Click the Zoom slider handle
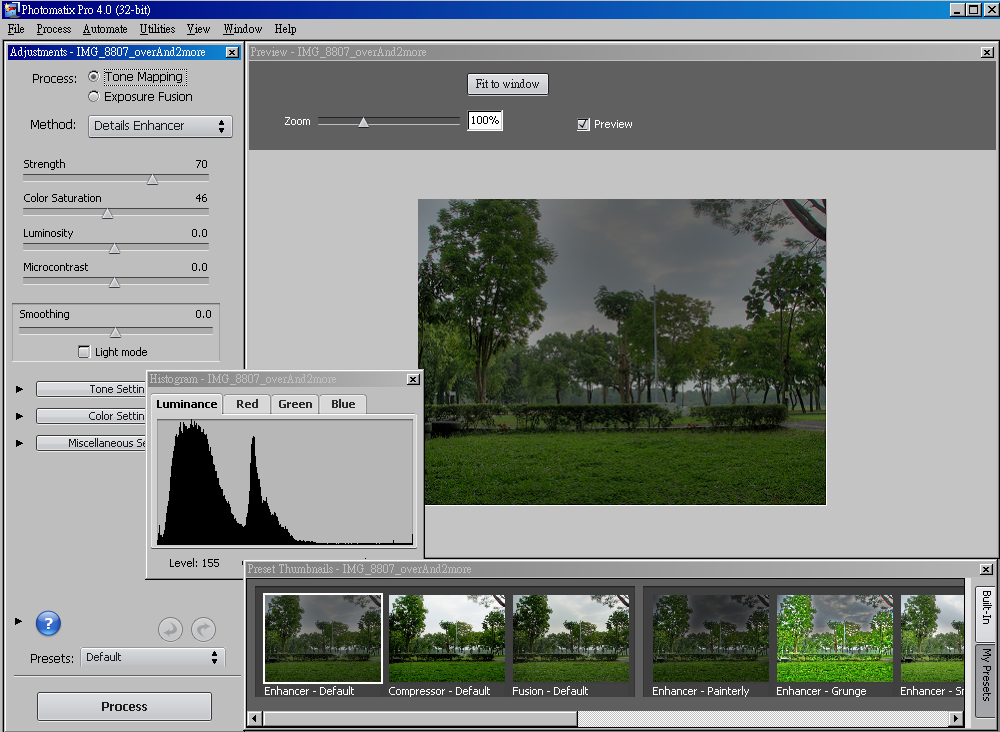This screenshot has height=732, width=1000. 363,122
